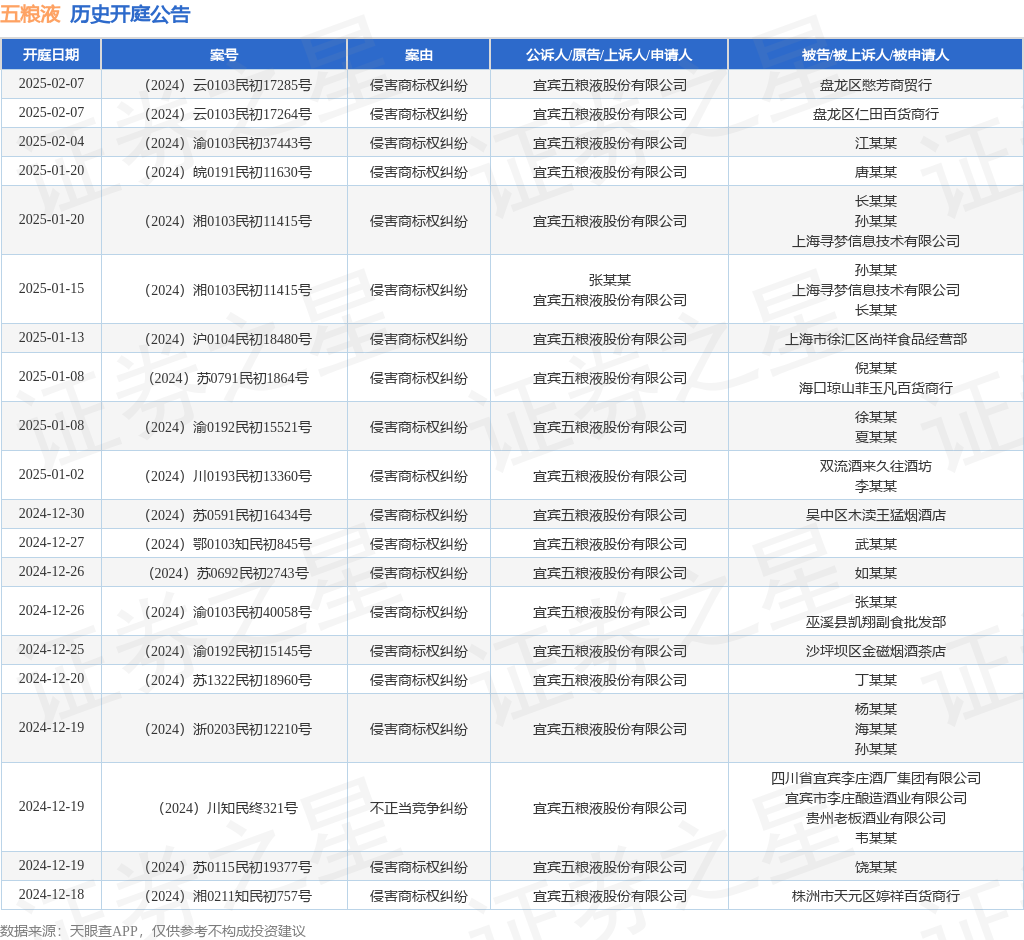Select case number 苏0115民初19377号
The width and height of the screenshot is (1024, 940).
228,867
